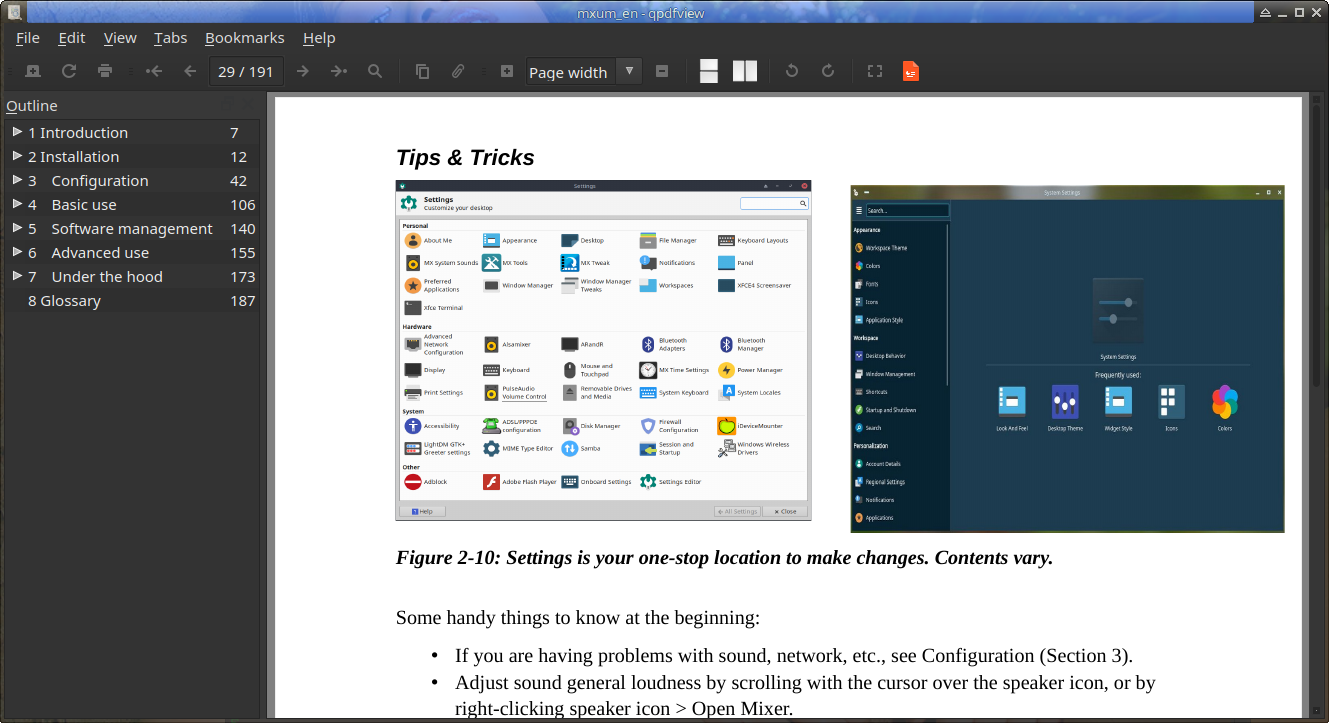Image resolution: width=1329 pixels, height=723 pixels.
Task: Click the Xfce Settings screenshot in the page
Action: pyautogui.click(x=603, y=350)
